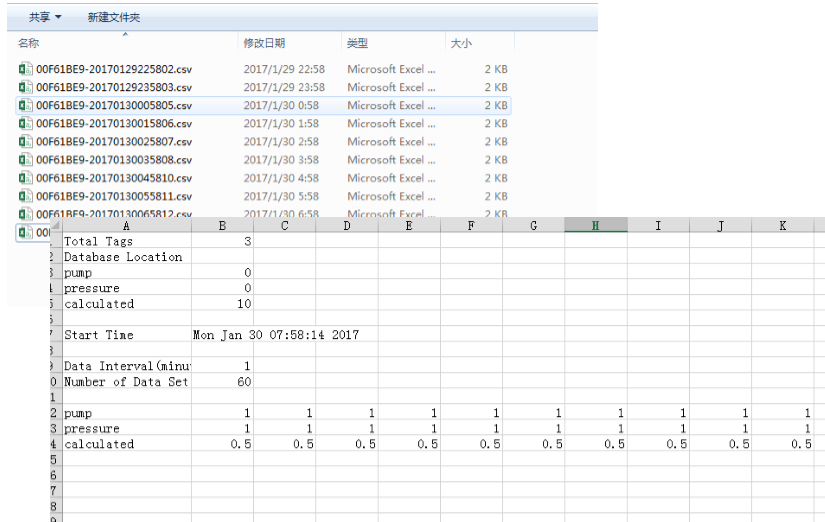Screen dimensions: 825x522
Task: Select the Start Time cell in column A
Action: coord(98,335)
